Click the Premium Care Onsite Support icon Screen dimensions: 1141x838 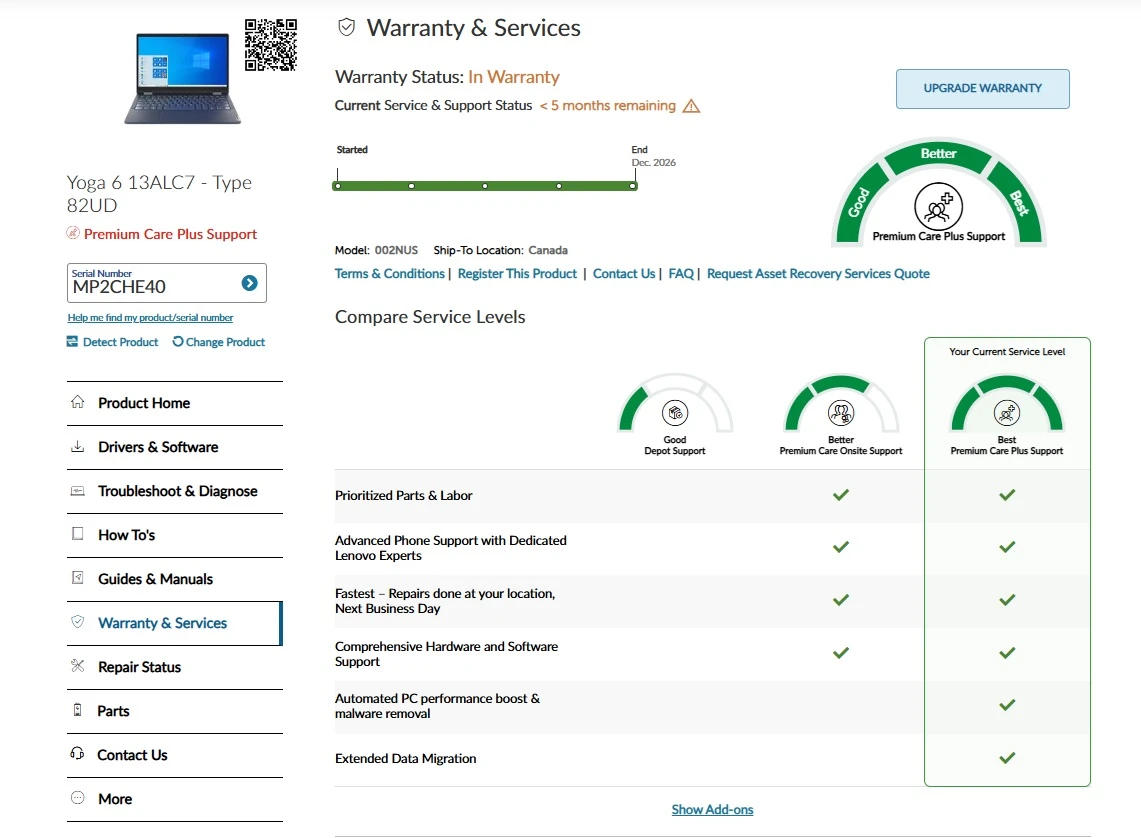[x=840, y=413]
